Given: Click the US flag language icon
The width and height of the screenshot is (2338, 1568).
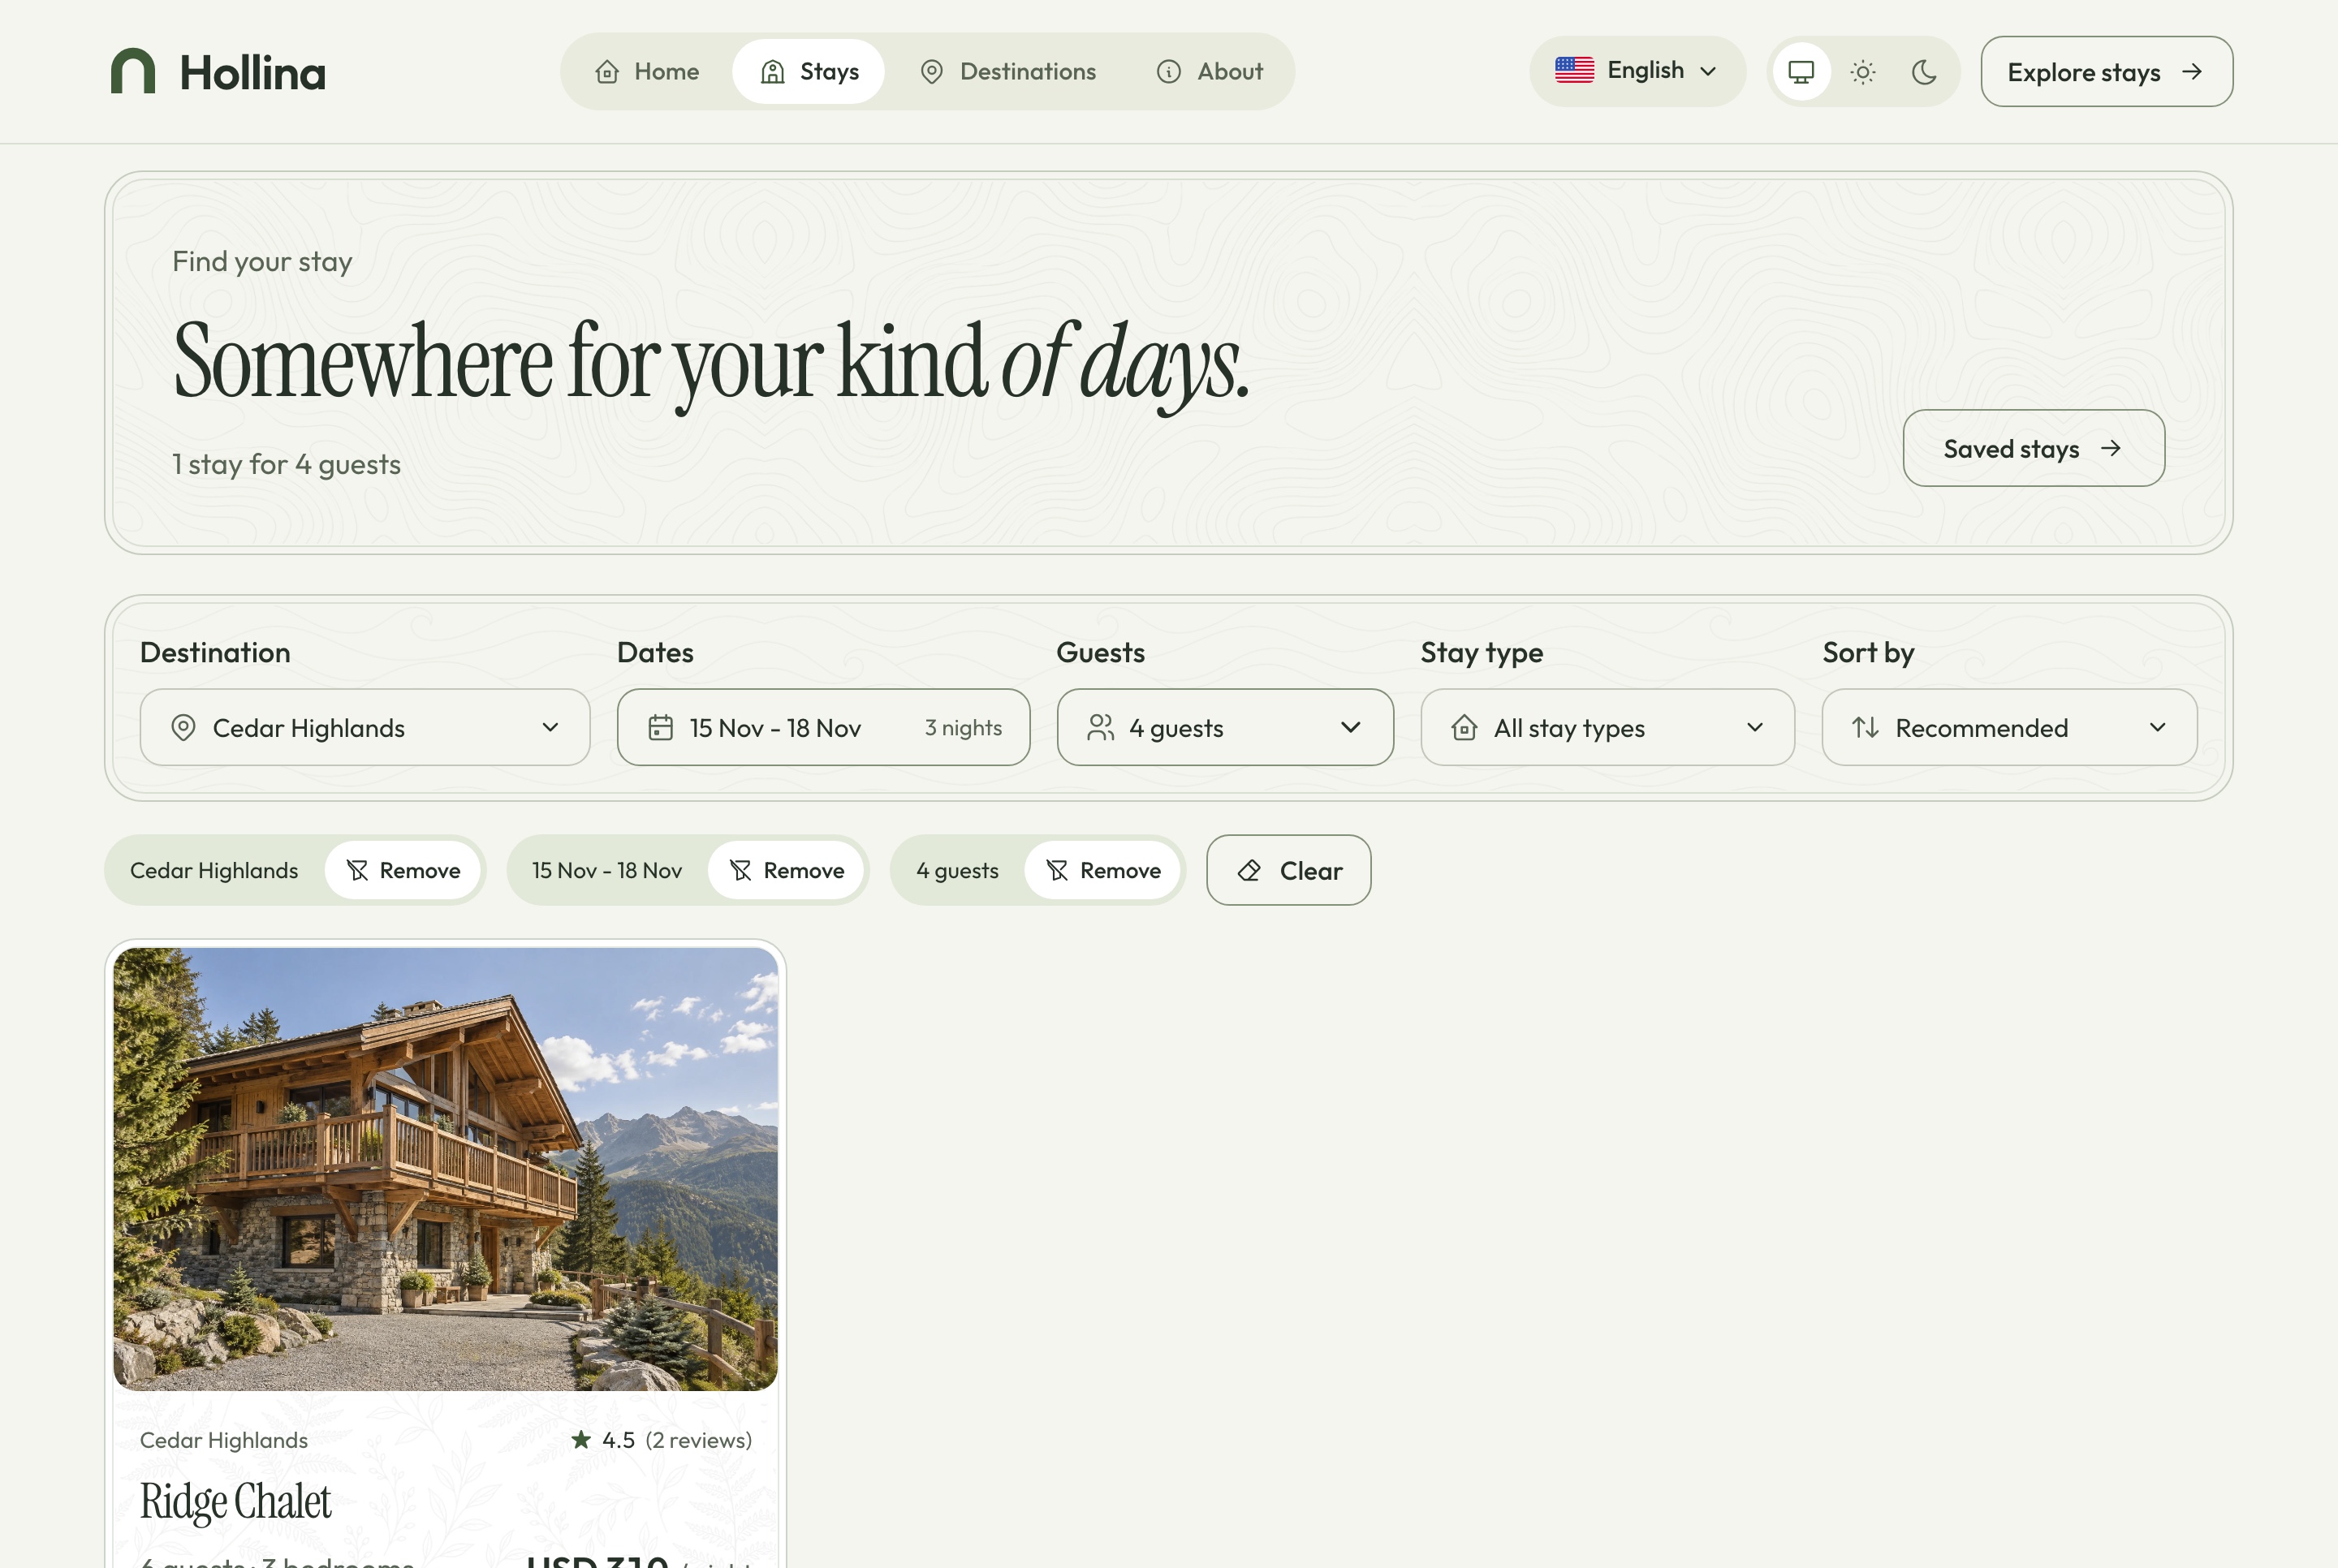Looking at the screenshot, I should click(x=1574, y=70).
